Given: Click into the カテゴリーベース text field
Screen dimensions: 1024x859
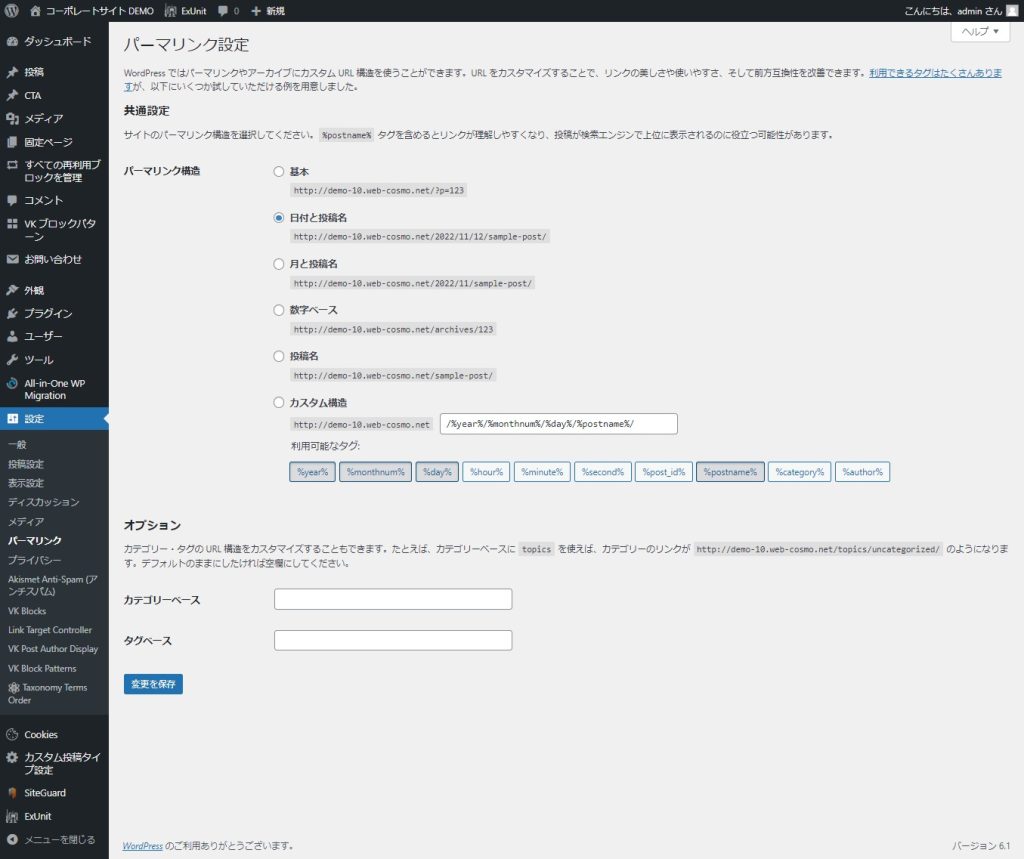Looking at the screenshot, I should (x=393, y=599).
